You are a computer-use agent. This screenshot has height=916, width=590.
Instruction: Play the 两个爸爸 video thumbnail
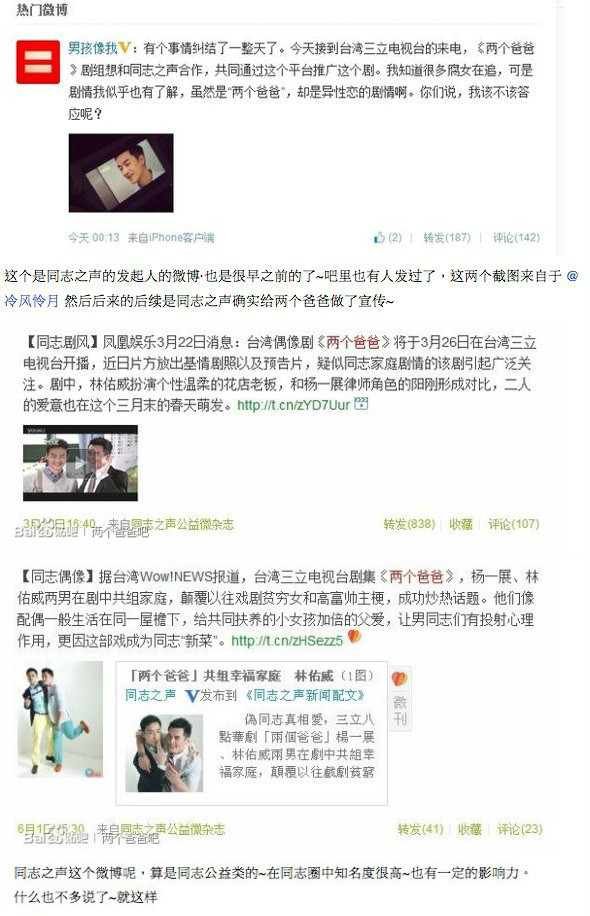80,463
